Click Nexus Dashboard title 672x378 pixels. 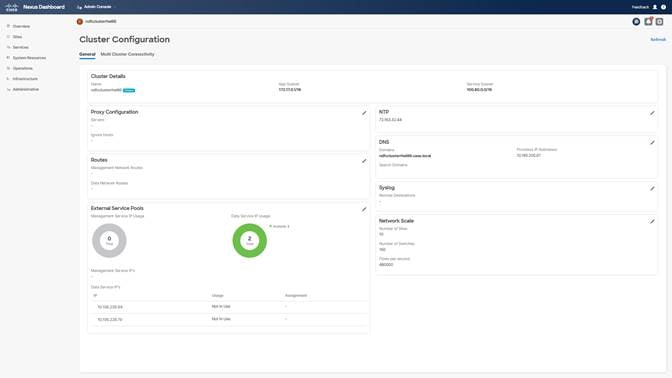point(44,7)
